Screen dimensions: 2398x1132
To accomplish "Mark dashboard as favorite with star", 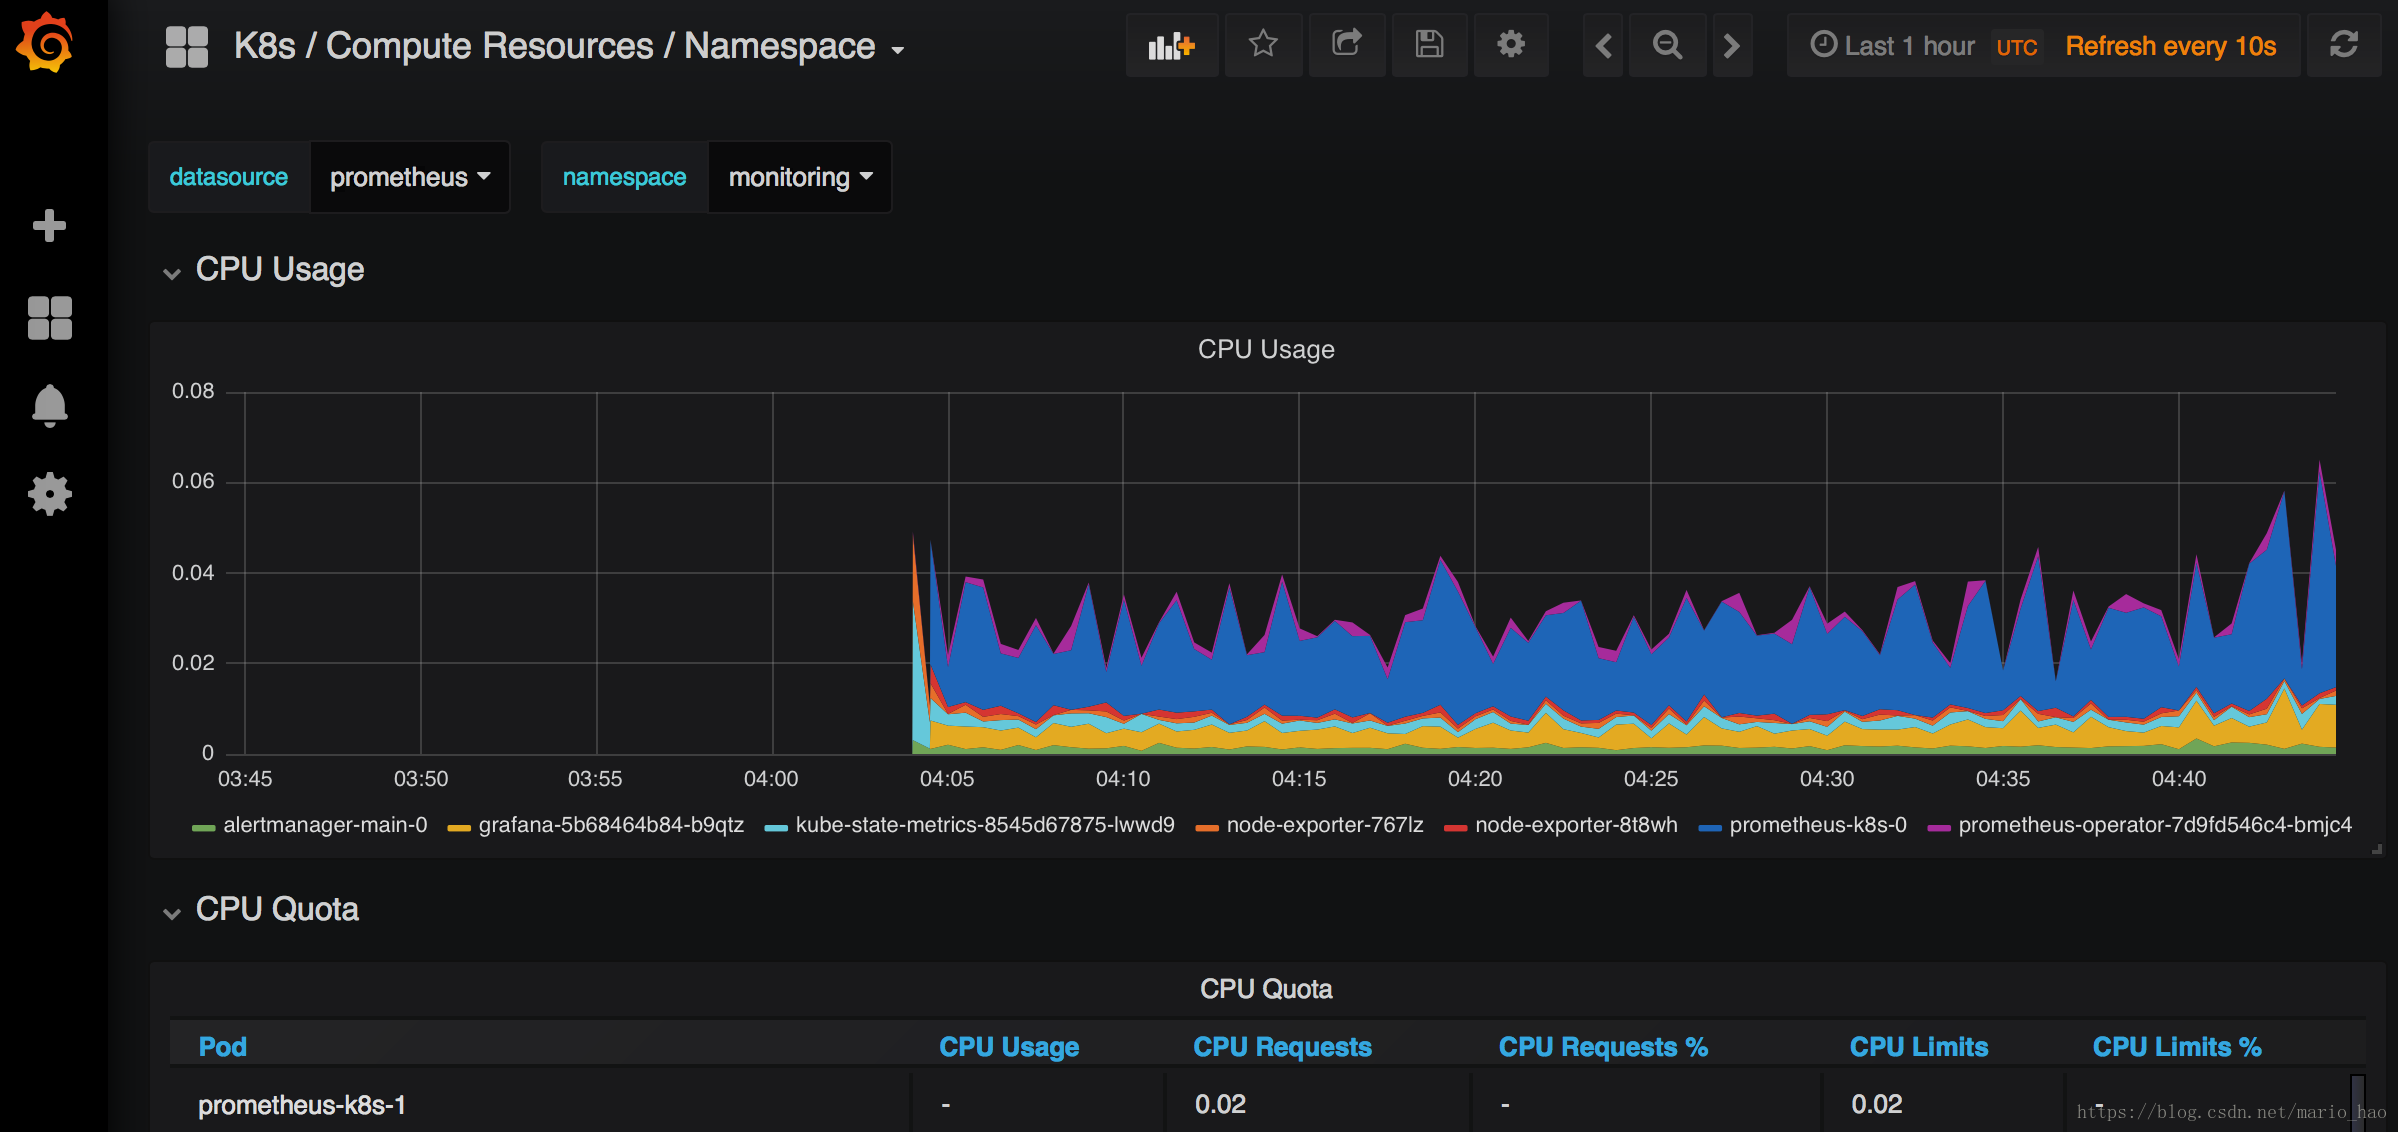I will pos(1263,45).
